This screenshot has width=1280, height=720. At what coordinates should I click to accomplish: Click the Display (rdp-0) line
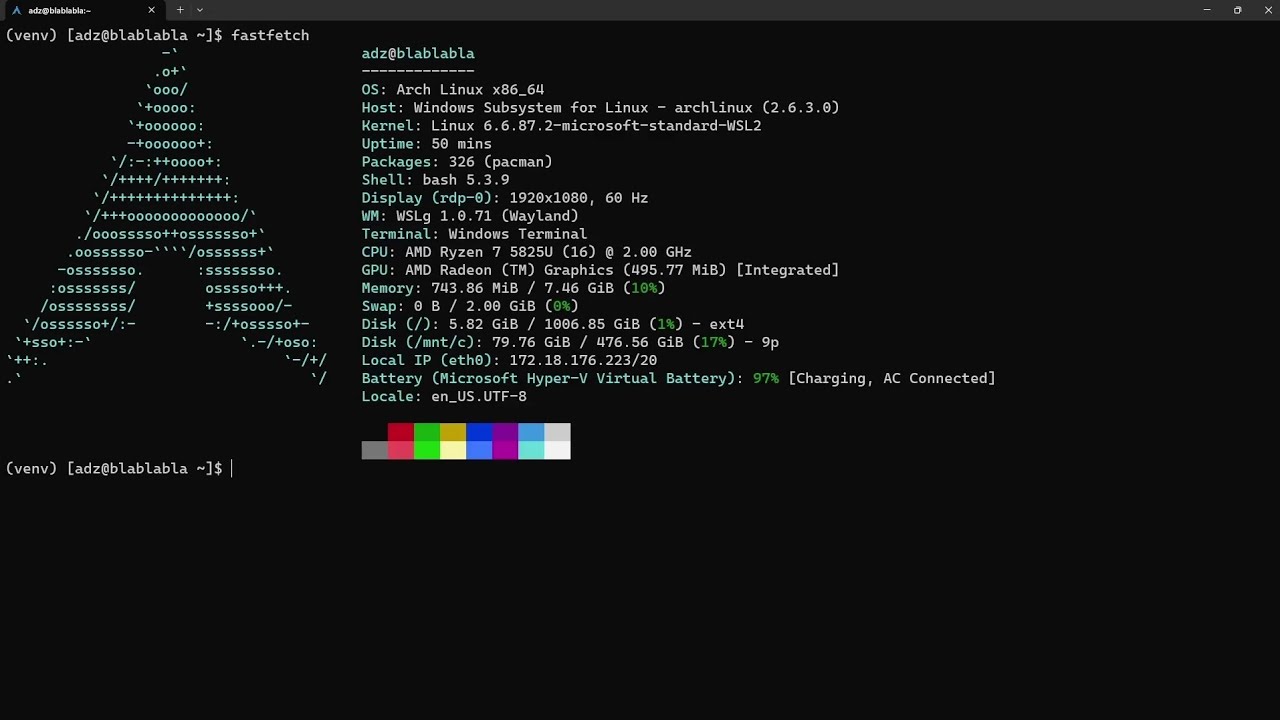(x=505, y=197)
